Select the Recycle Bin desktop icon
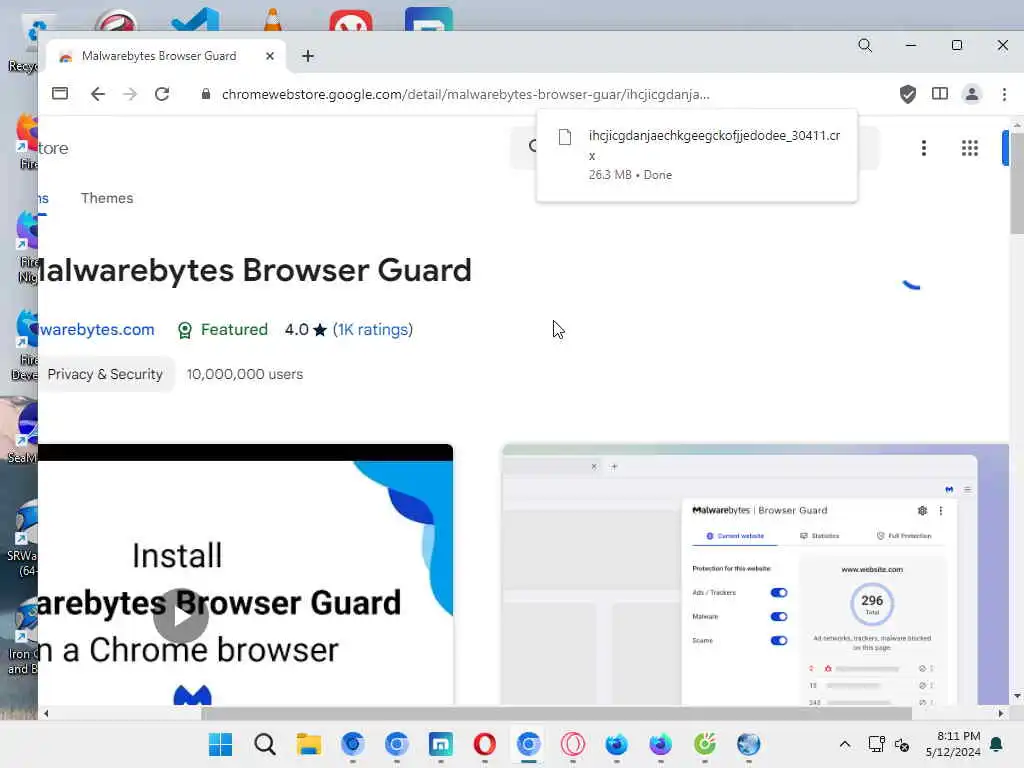Screen dimensions: 1024x768 (x=23, y=42)
